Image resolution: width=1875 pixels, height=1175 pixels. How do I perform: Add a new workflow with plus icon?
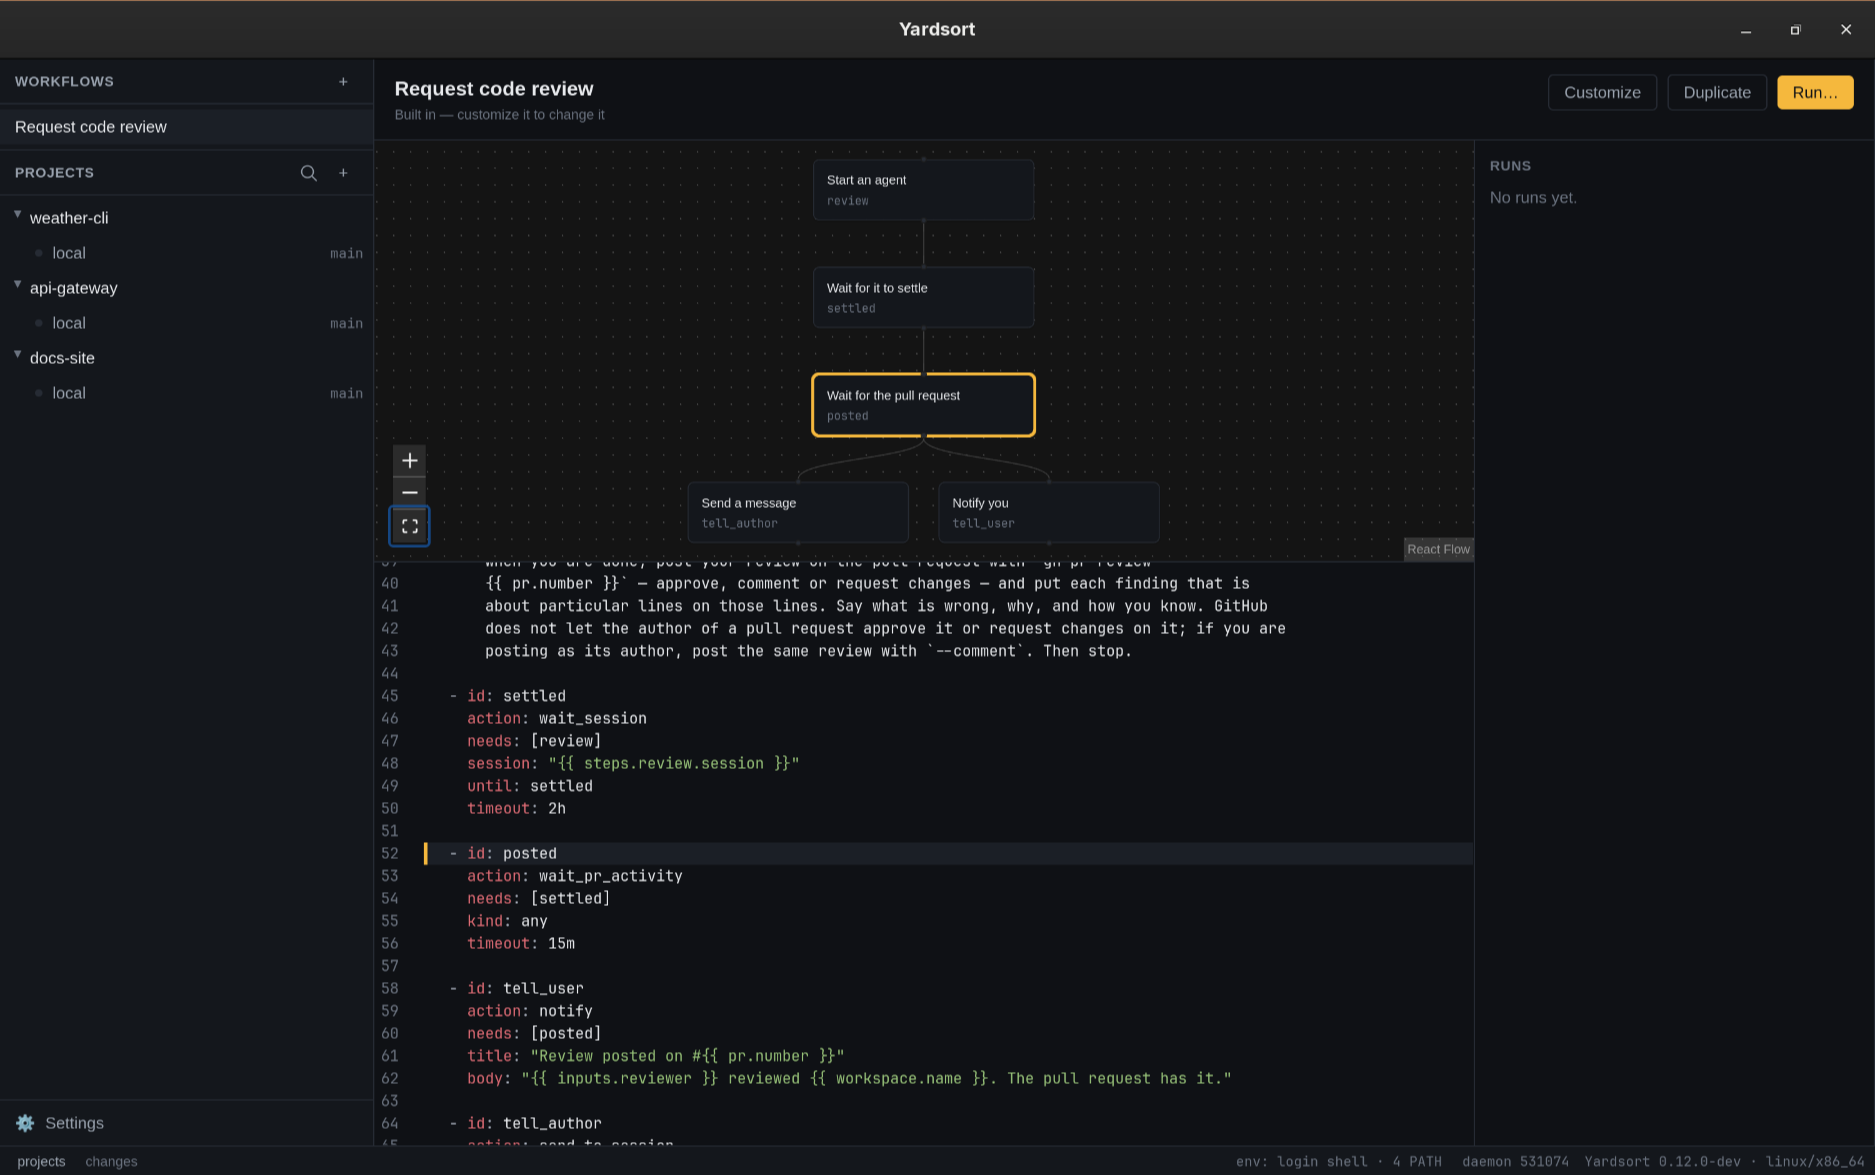[343, 82]
